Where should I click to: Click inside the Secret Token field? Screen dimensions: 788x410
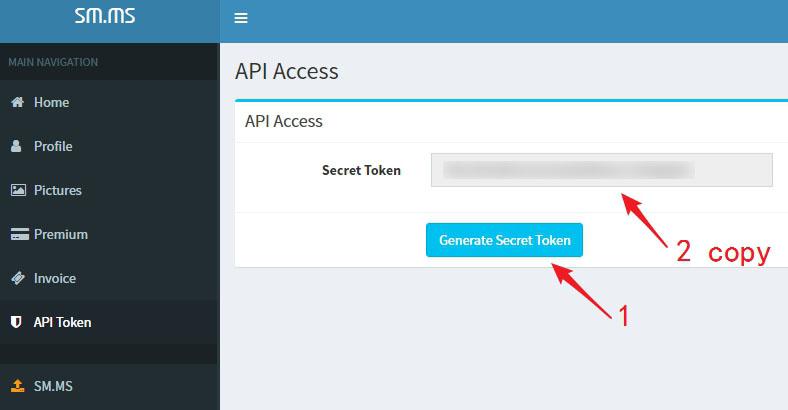[x=602, y=170]
